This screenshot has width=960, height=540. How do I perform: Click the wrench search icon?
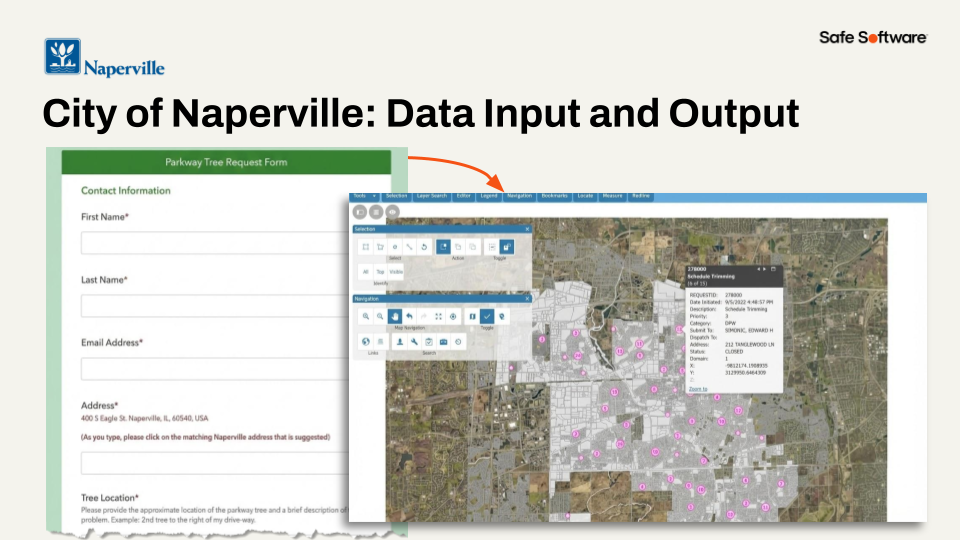click(414, 342)
